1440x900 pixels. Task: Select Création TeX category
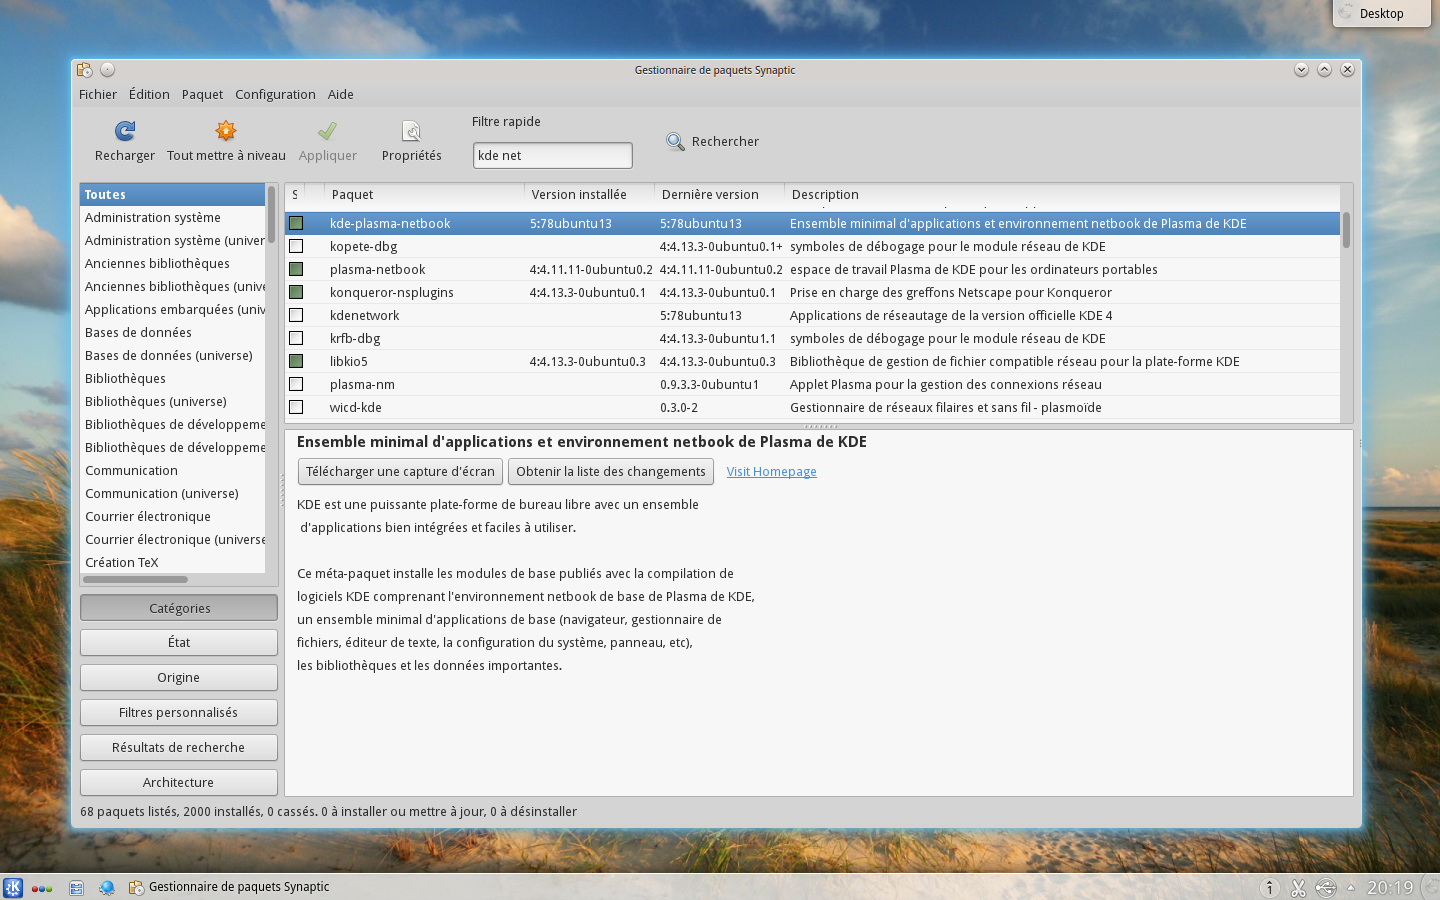pos(173,562)
